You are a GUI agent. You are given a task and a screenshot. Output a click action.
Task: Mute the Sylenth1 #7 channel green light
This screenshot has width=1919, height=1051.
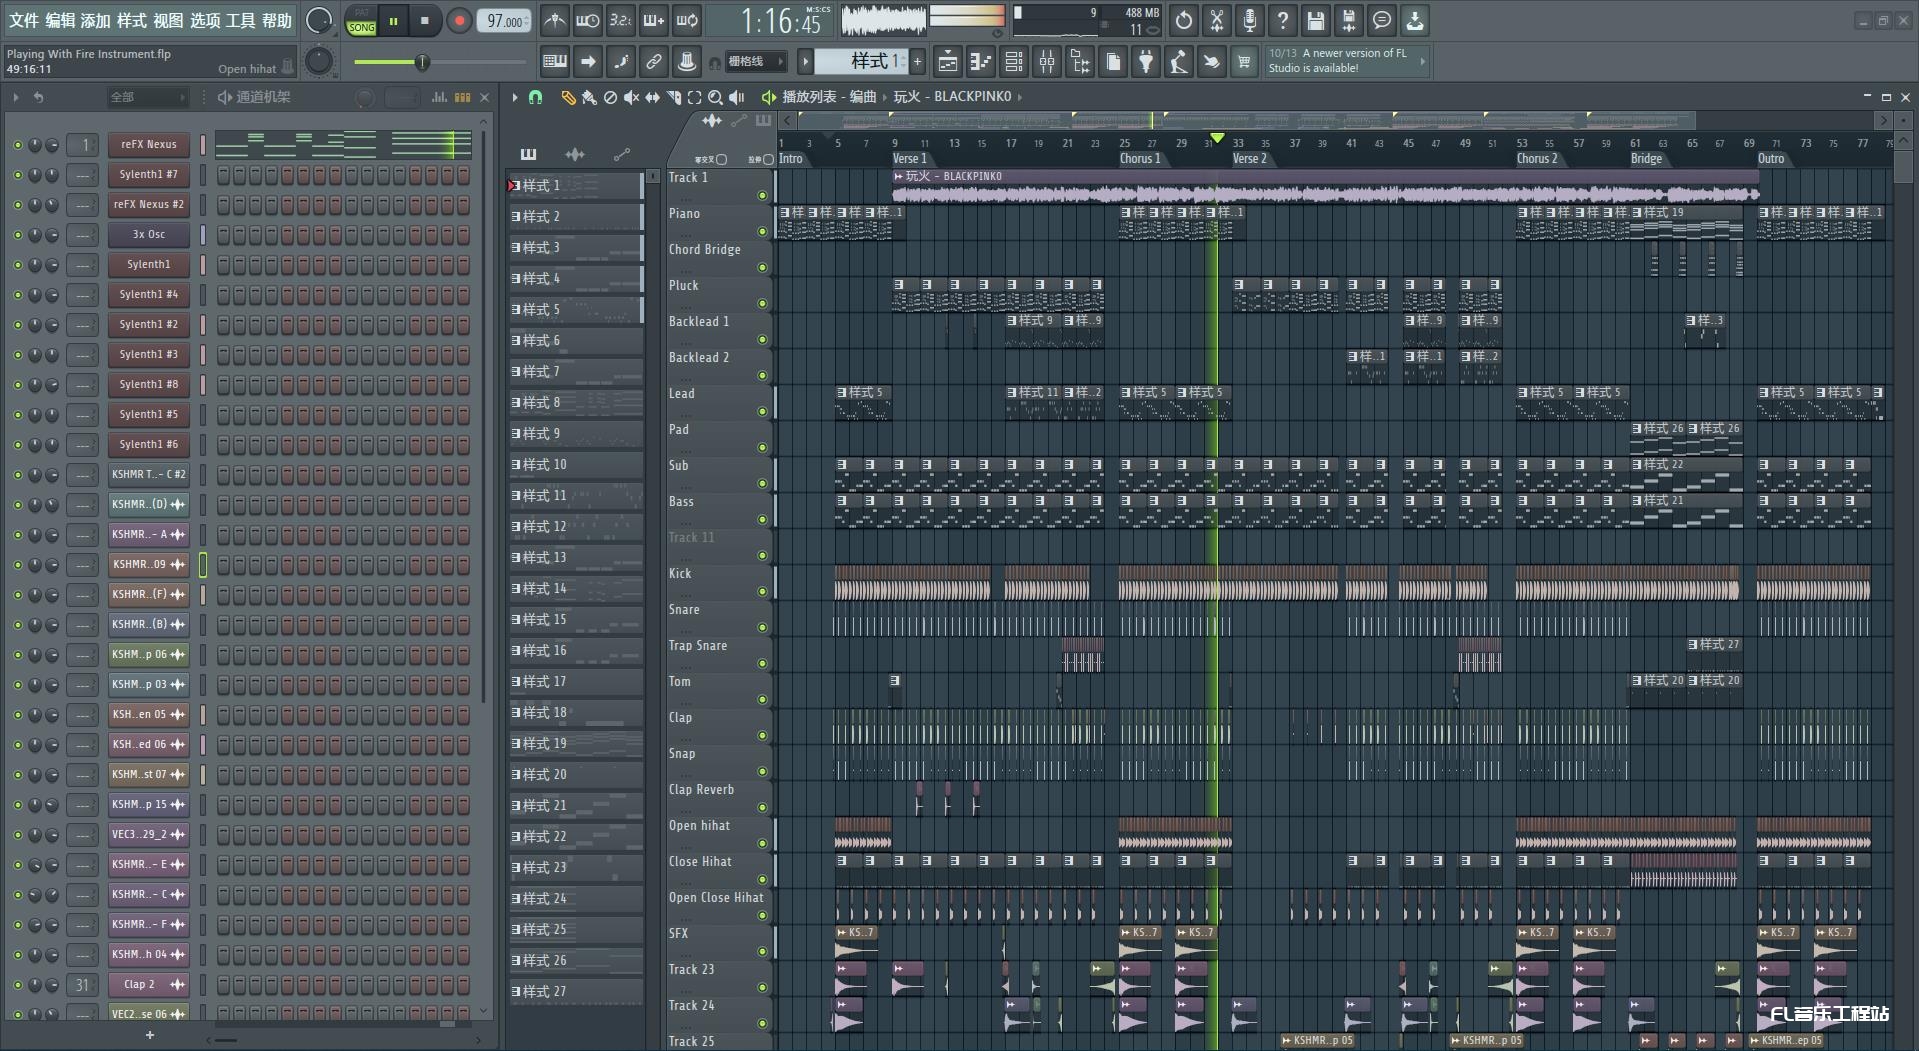pos(17,175)
